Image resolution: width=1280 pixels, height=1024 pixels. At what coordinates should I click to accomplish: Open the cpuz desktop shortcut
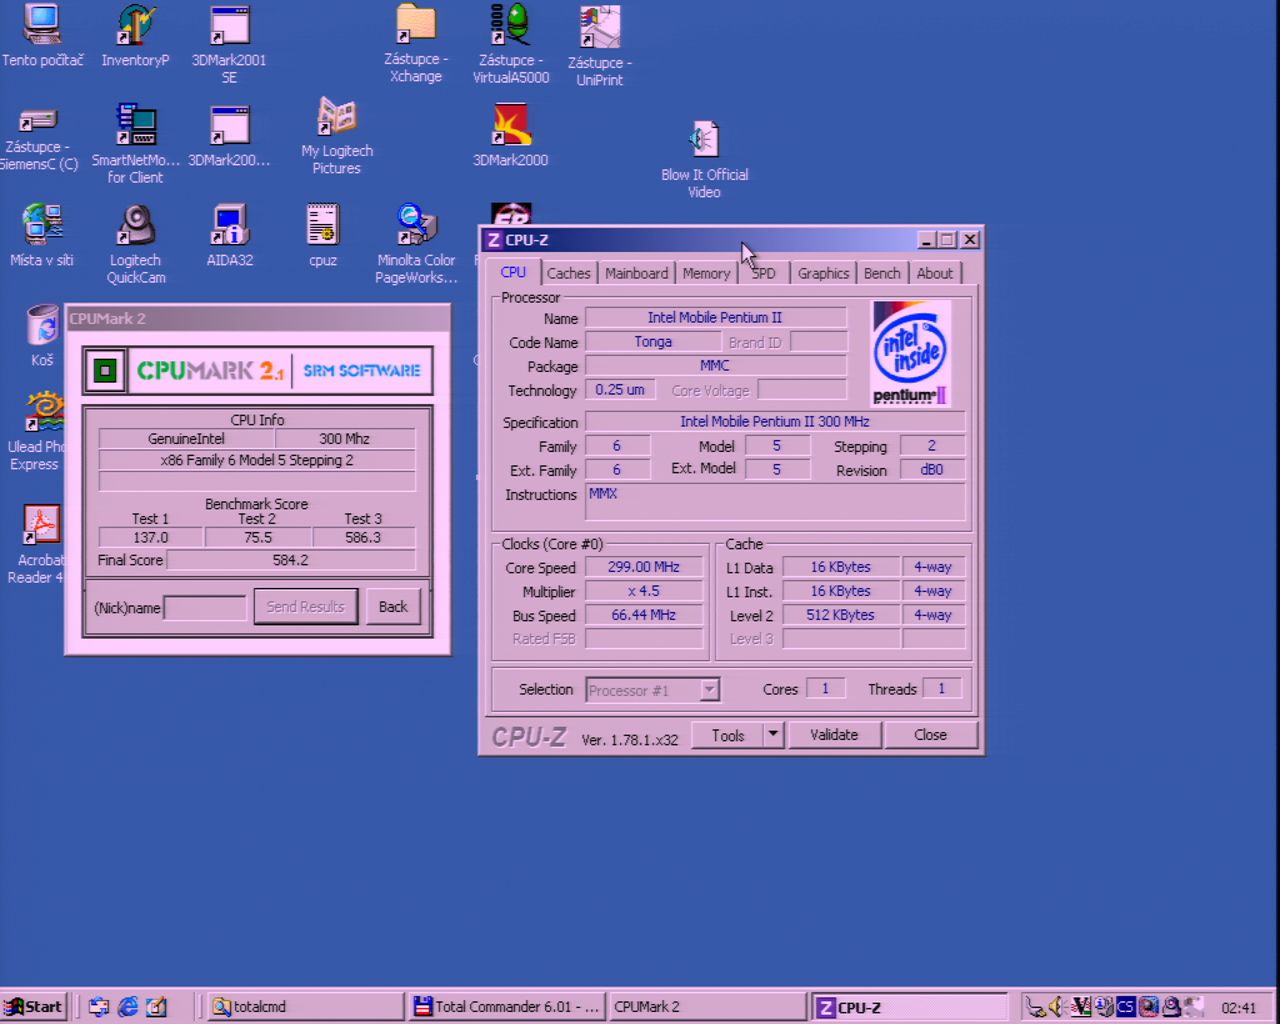322,226
